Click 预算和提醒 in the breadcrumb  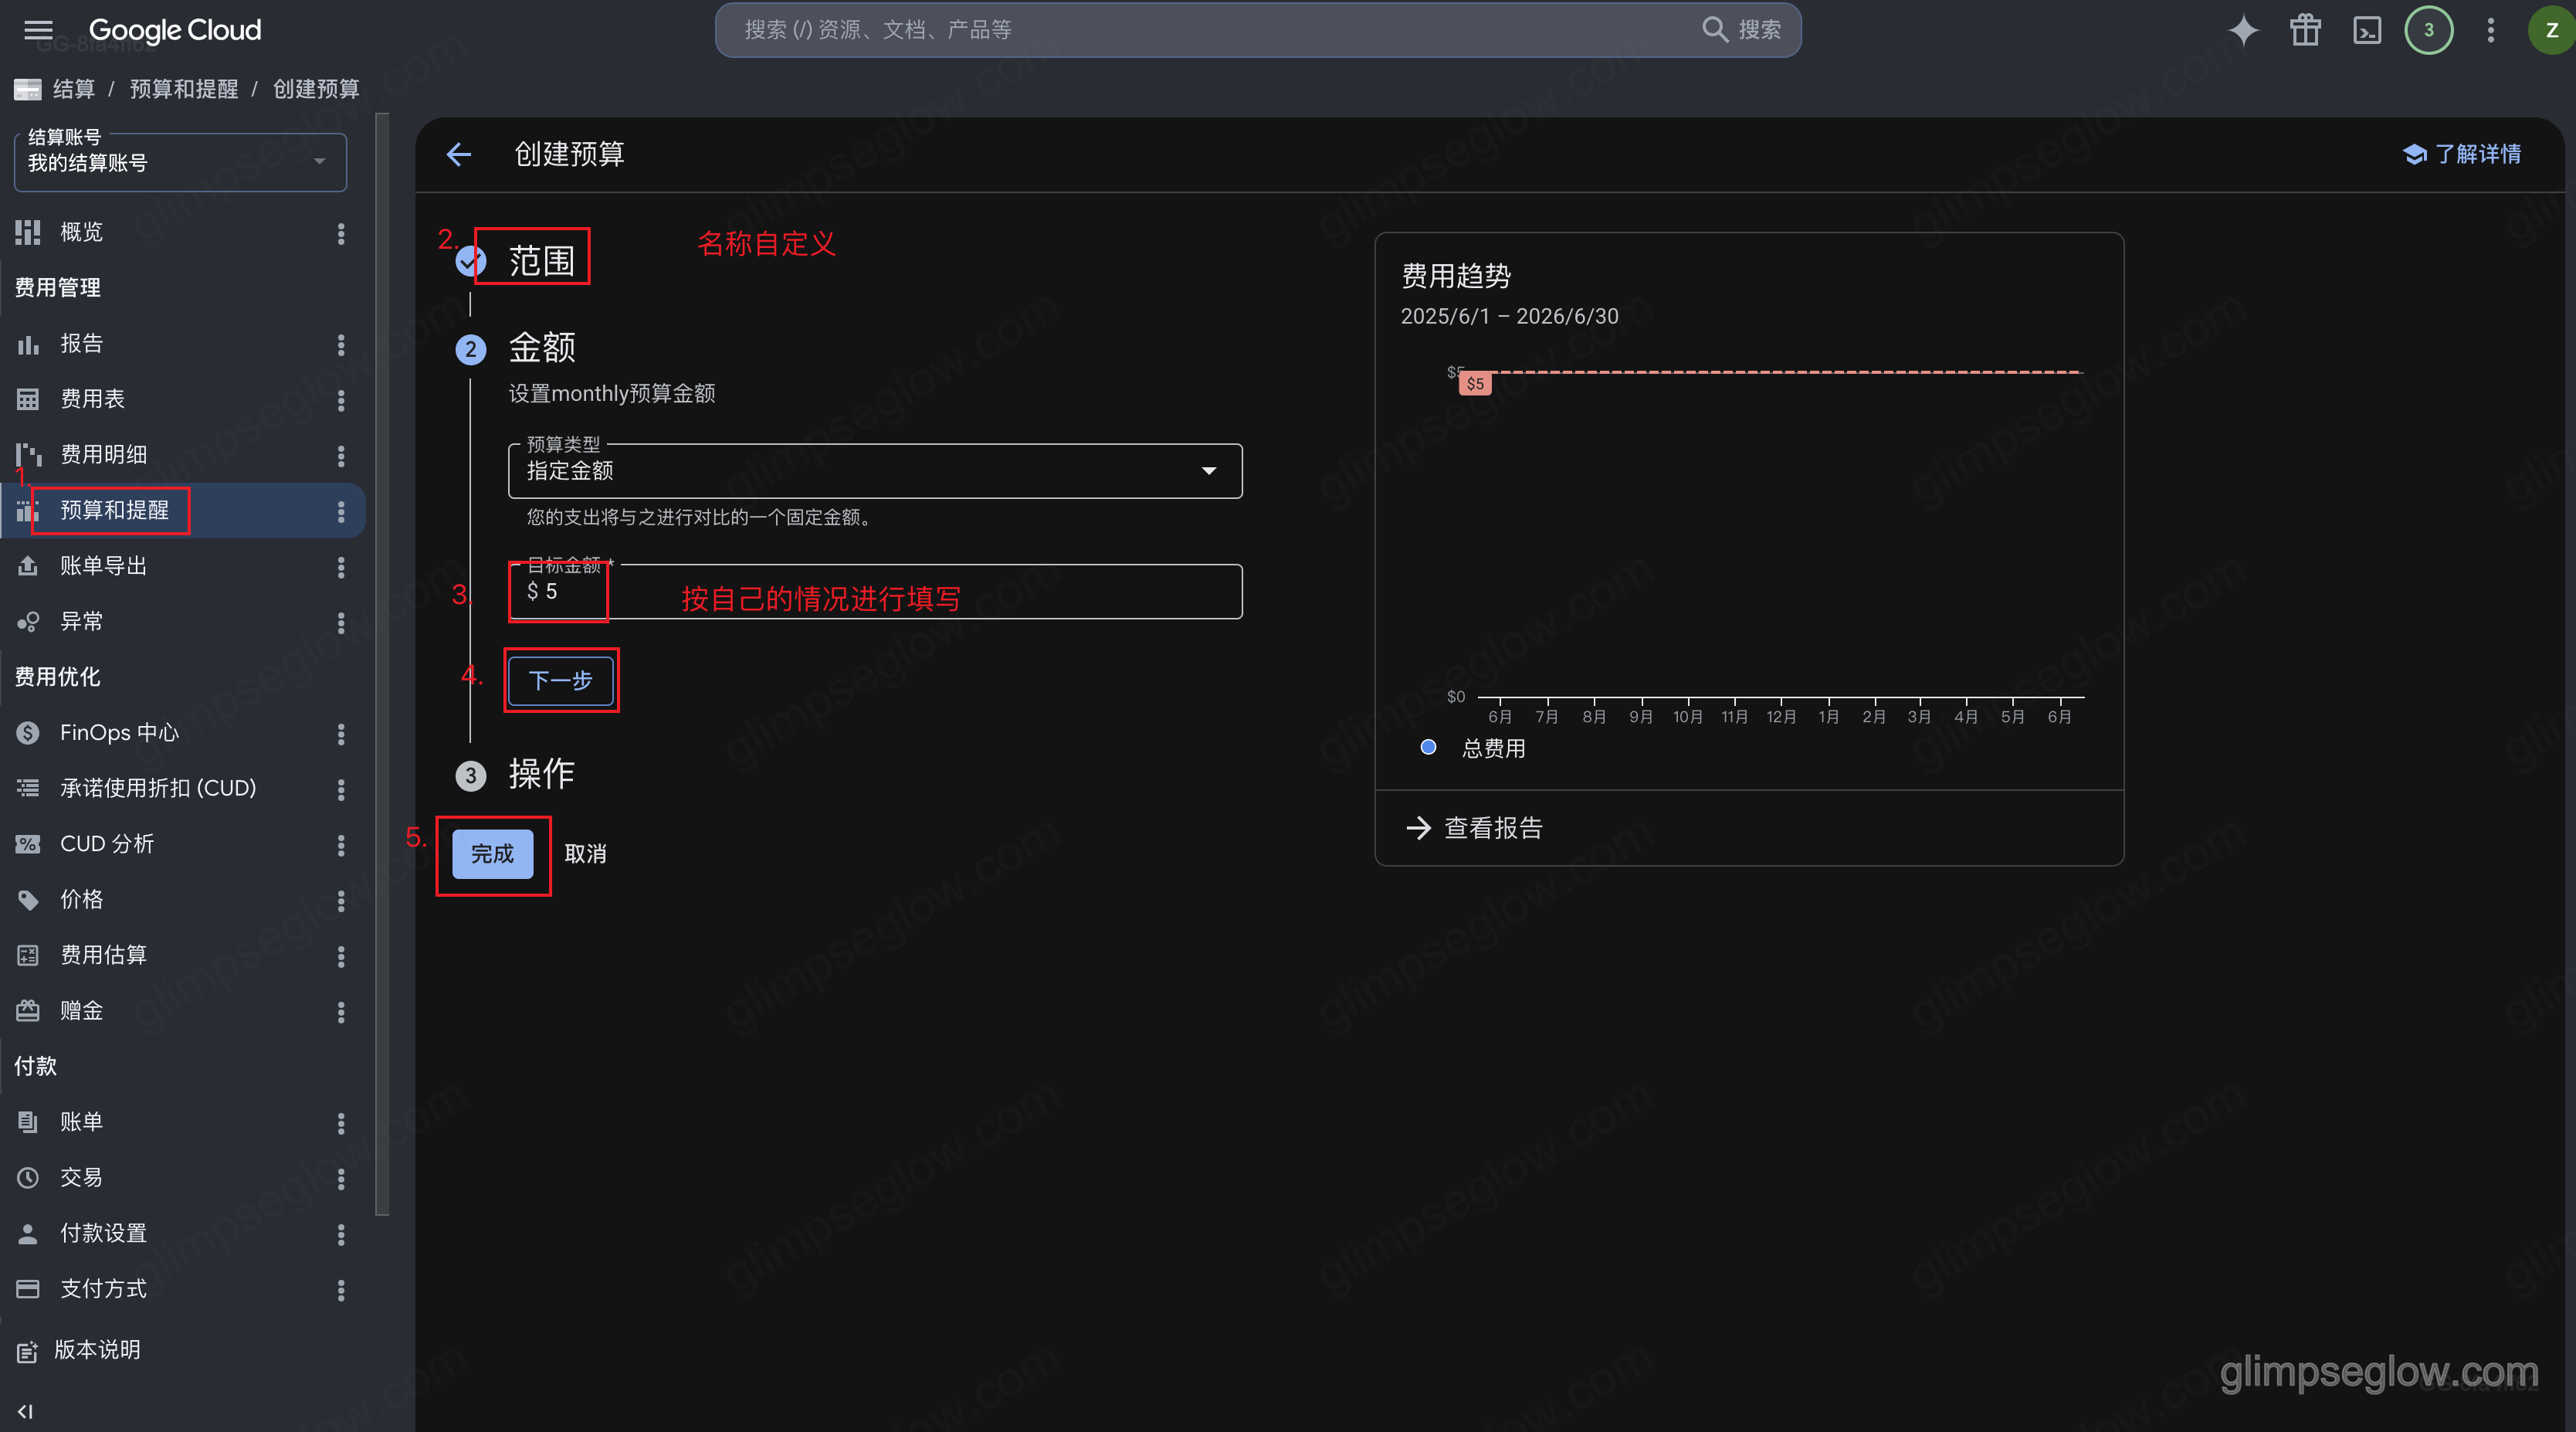[183, 89]
